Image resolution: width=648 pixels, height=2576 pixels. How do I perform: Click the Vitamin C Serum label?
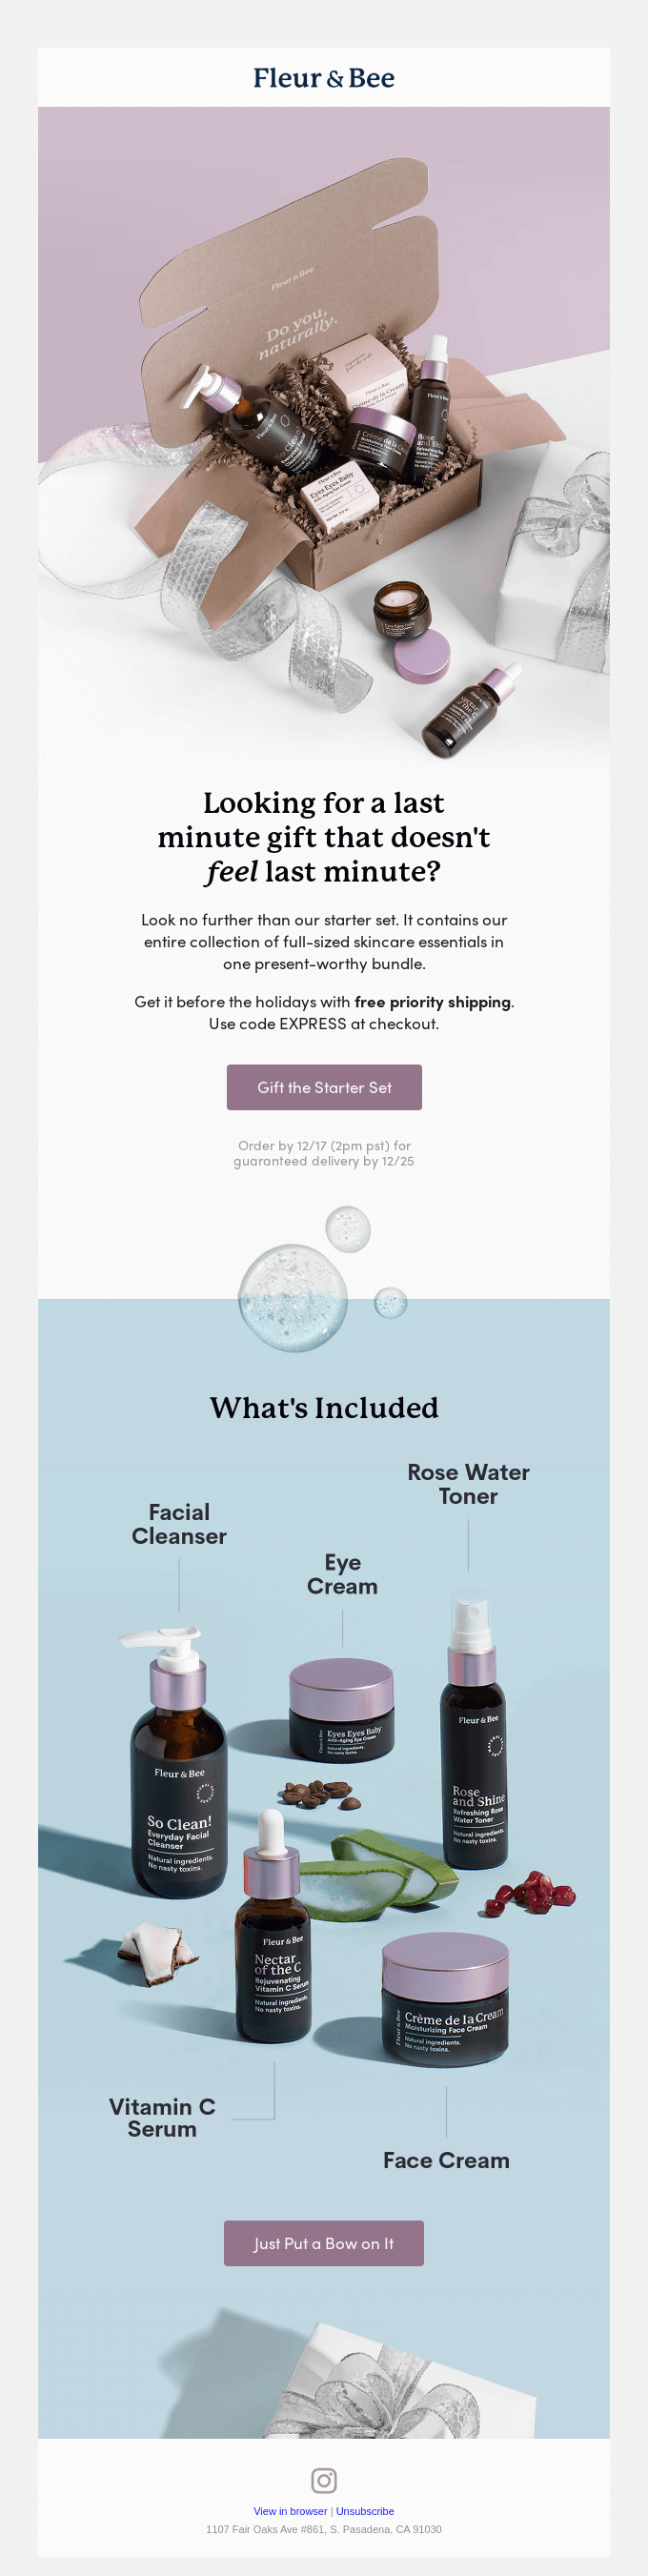tap(162, 2117)
